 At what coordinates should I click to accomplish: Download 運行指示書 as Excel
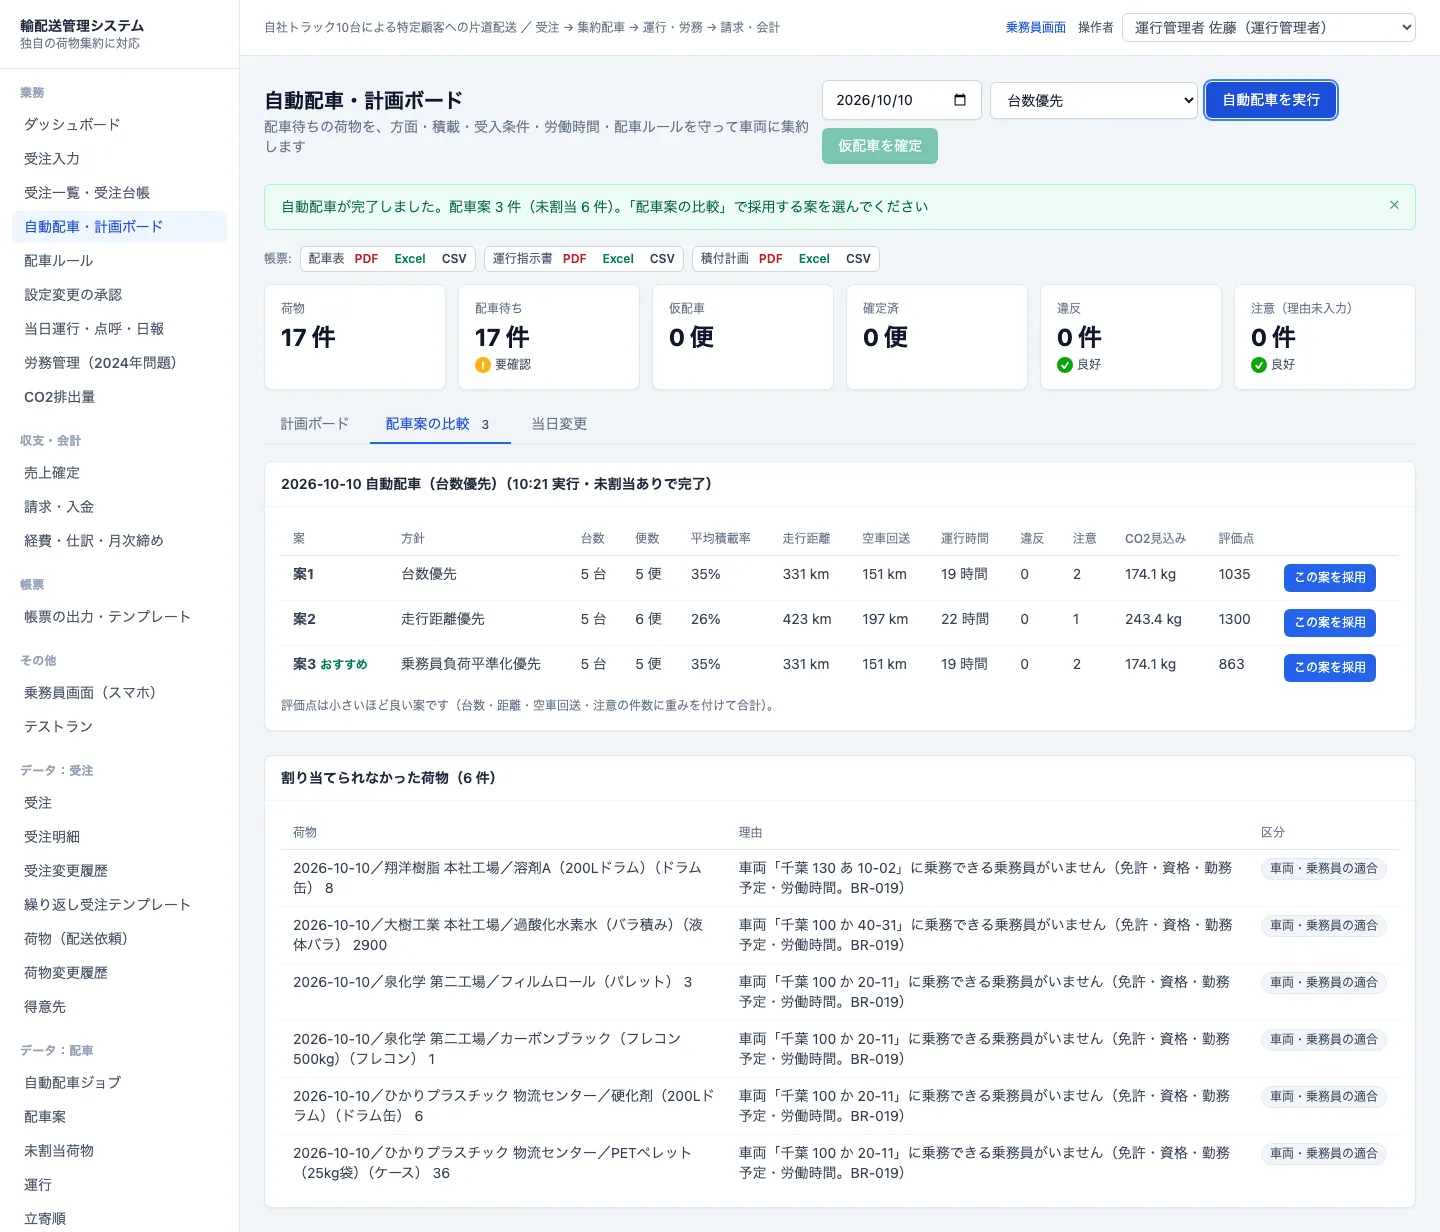click(x=618, y=259)
